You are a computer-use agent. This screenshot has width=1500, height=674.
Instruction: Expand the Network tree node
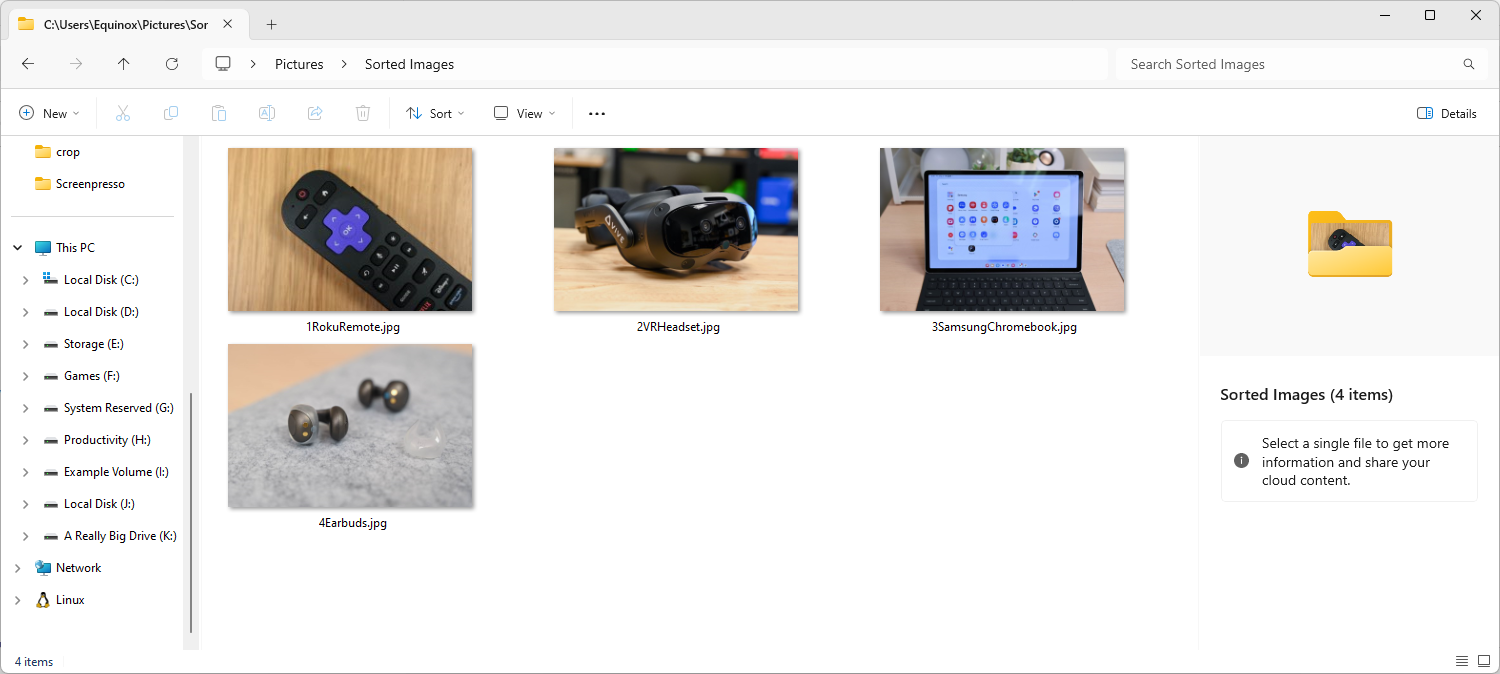pyautogui.click(x=18, y=568)
